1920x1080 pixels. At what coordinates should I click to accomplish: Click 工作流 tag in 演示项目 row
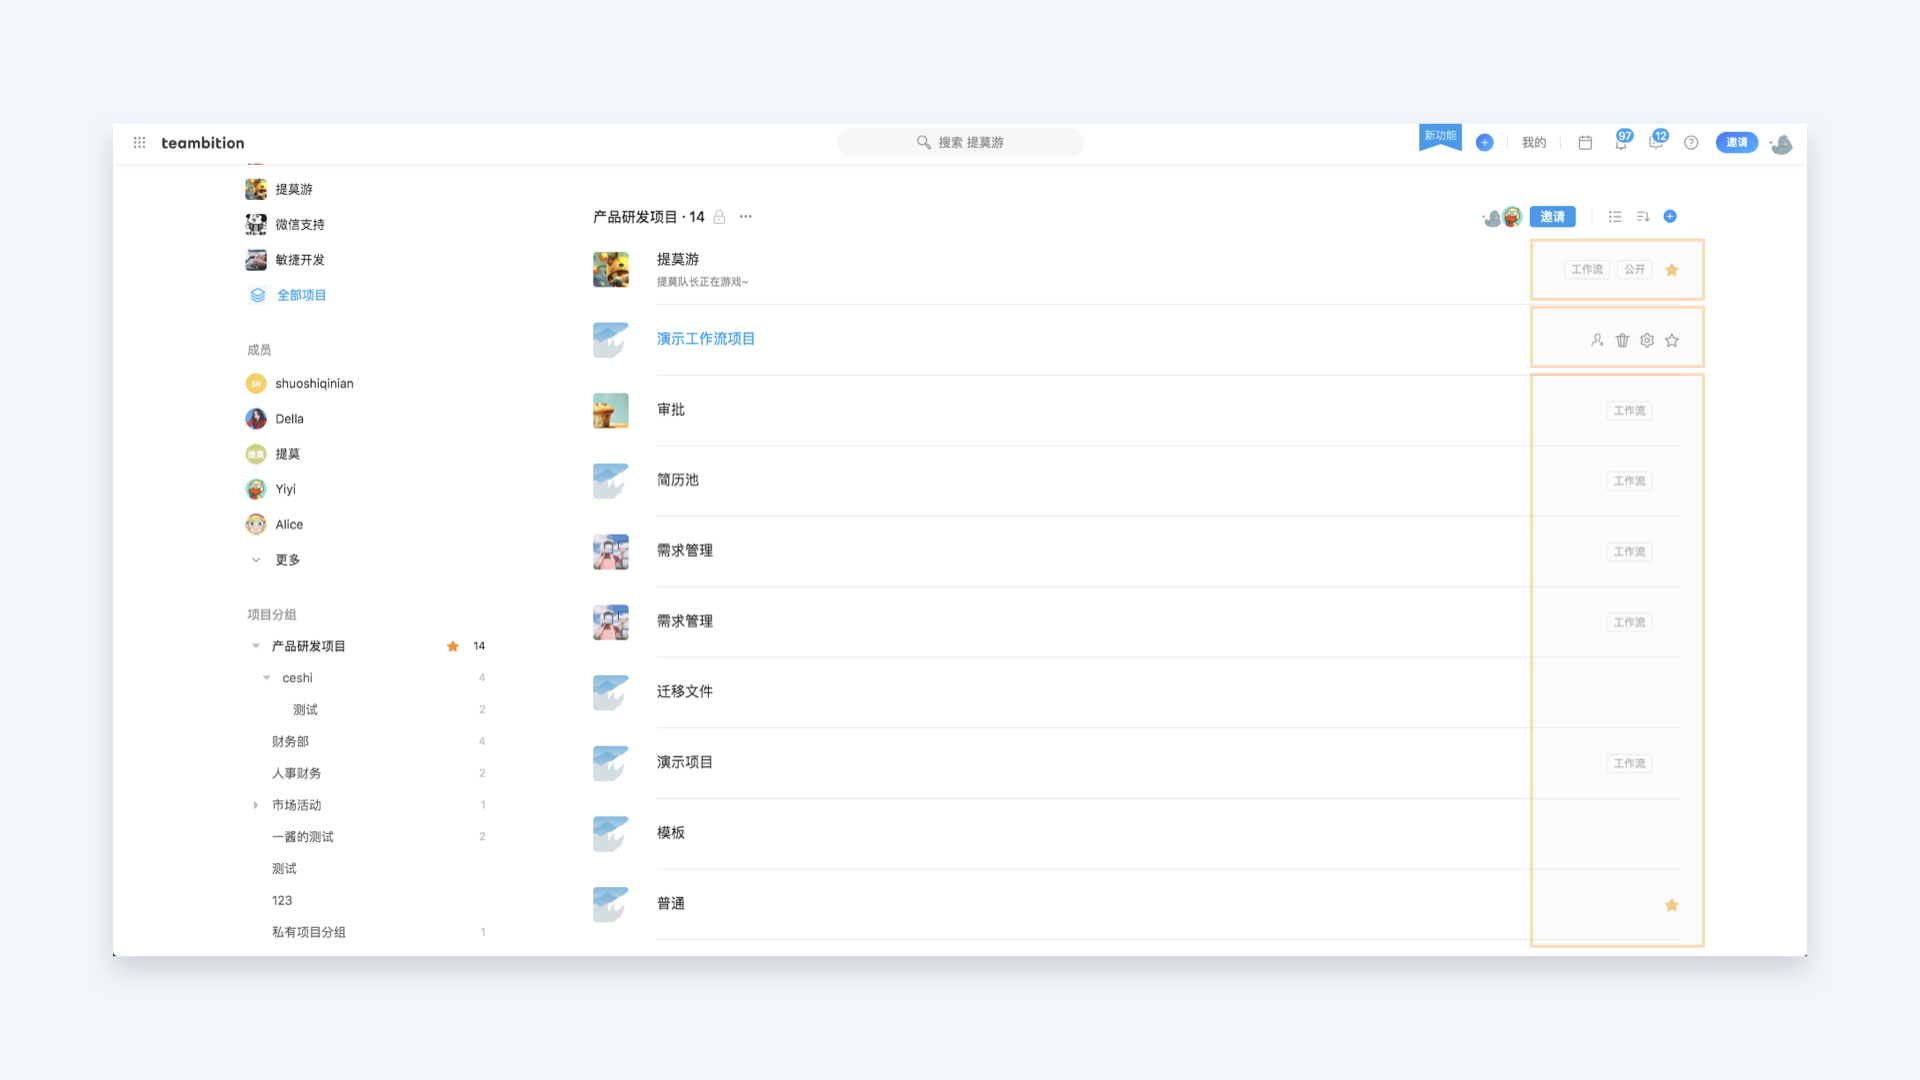point(1629,763)
